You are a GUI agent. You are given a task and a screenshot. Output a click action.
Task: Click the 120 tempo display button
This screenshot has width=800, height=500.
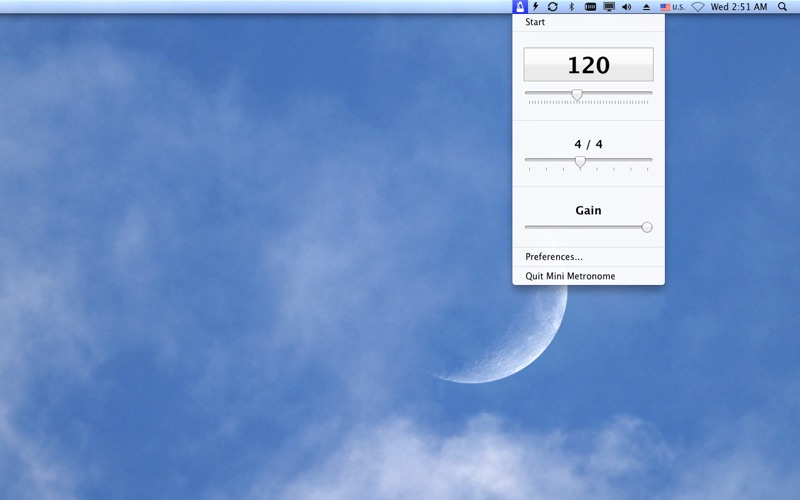[588, 65]
